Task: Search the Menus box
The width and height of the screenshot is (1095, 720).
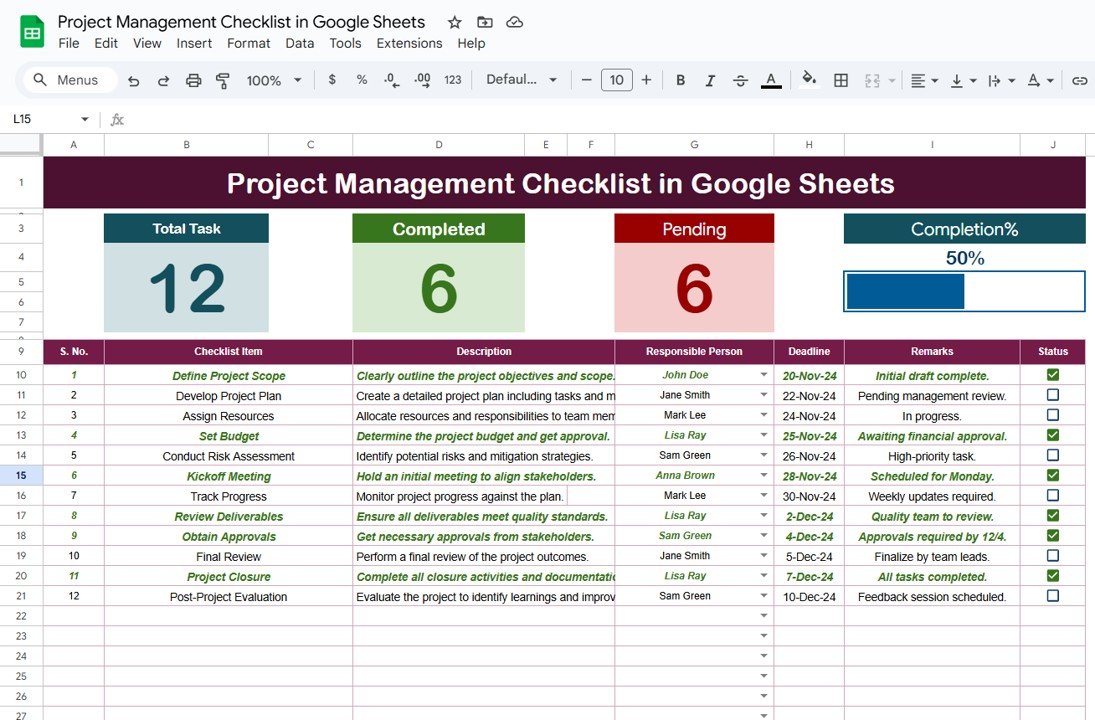Action: point(70,80)
